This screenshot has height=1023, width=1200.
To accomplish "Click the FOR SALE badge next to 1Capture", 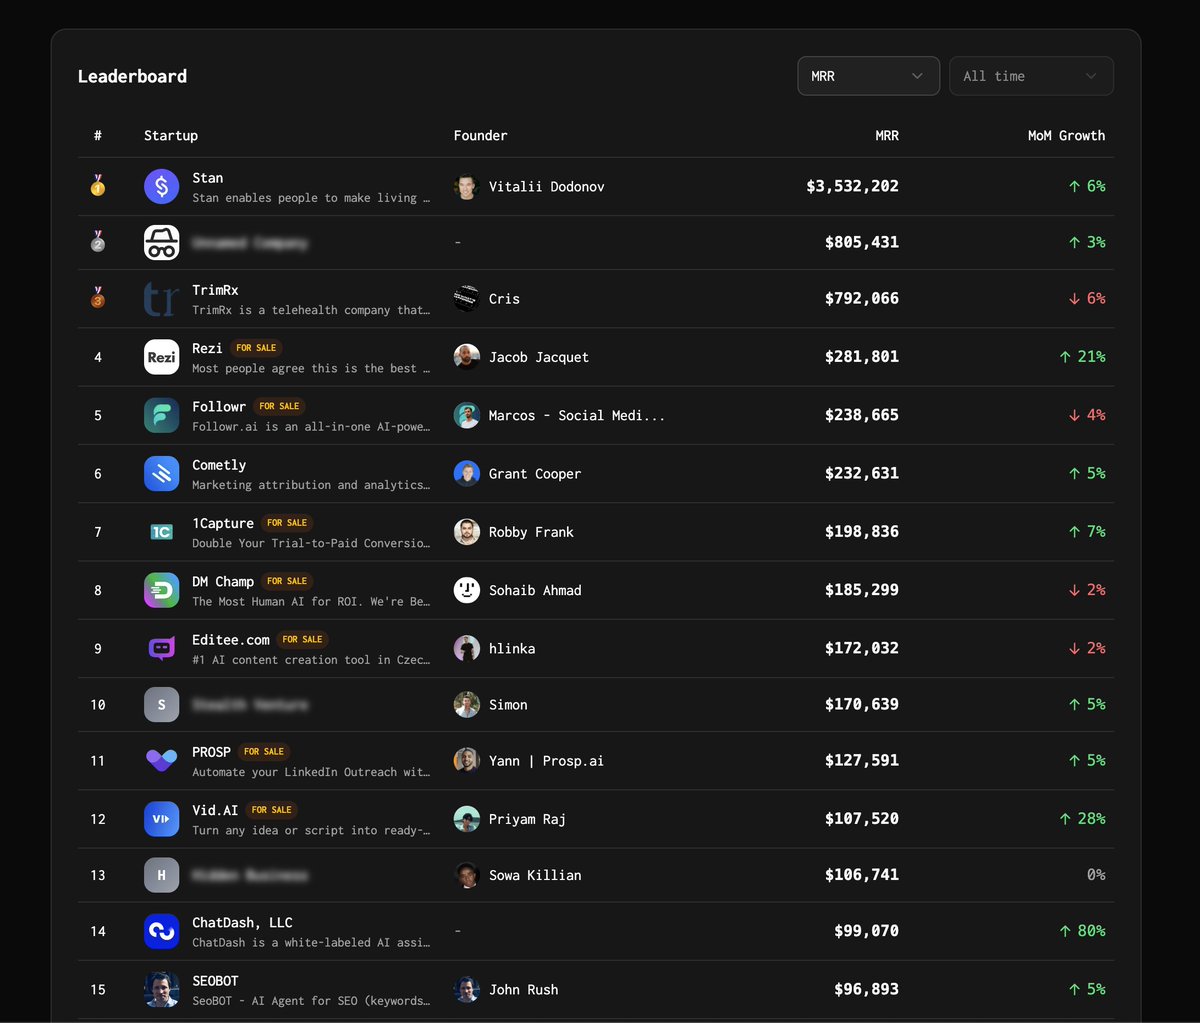I will [287, 523].
